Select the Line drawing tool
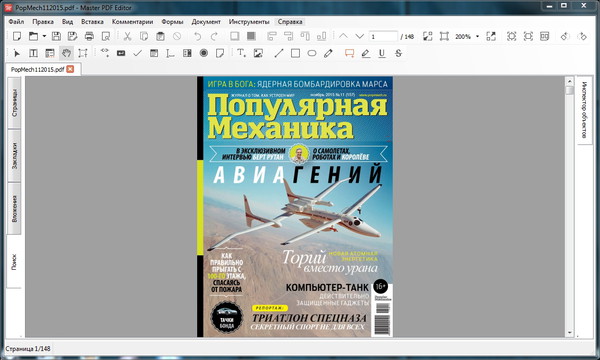Image resolution: width=600 pixels, height=360 pixels. coord(279,53)
